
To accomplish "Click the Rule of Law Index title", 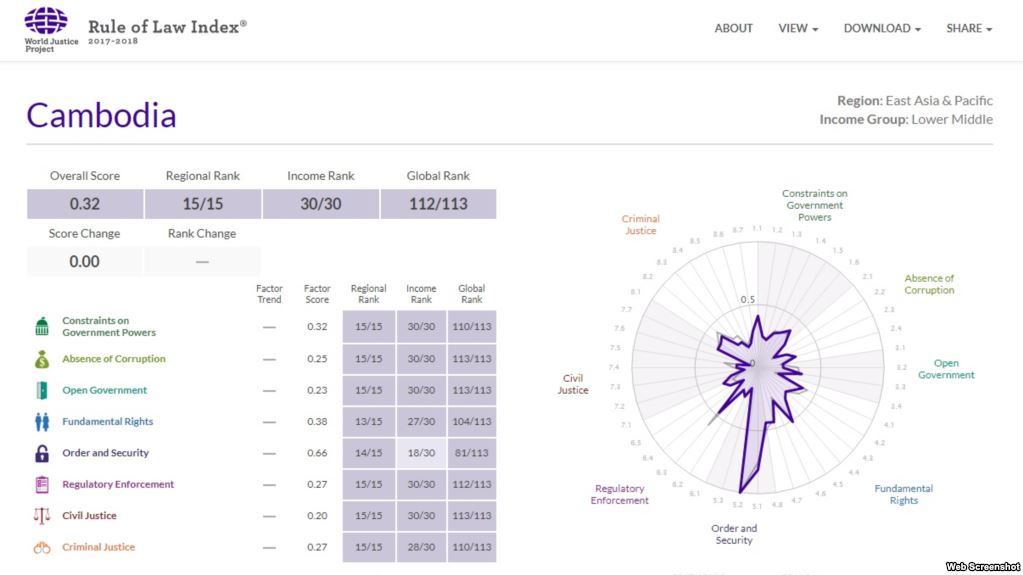I will (x=167, y=27).
